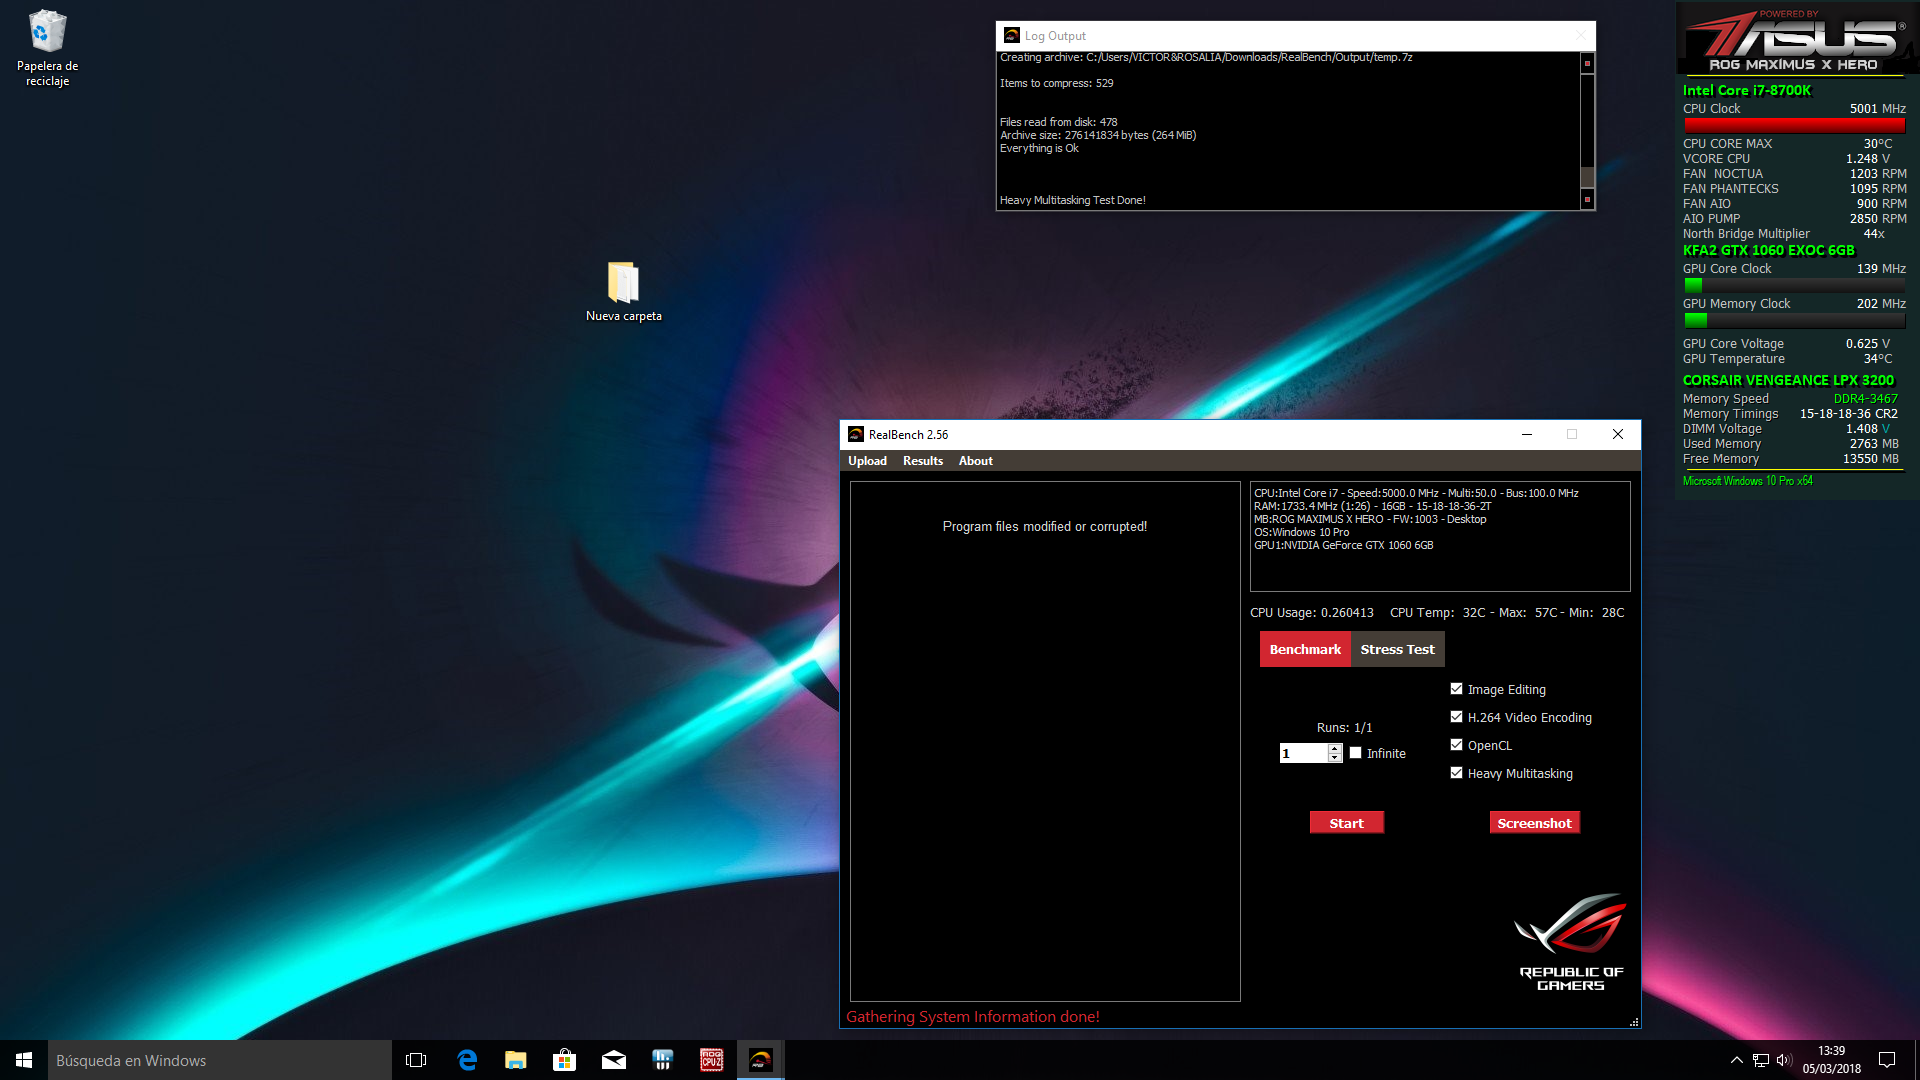Click 'Heavy Multitasking Test Done!' log line
The image size is (1920, 1080).
pos(1073,200)
